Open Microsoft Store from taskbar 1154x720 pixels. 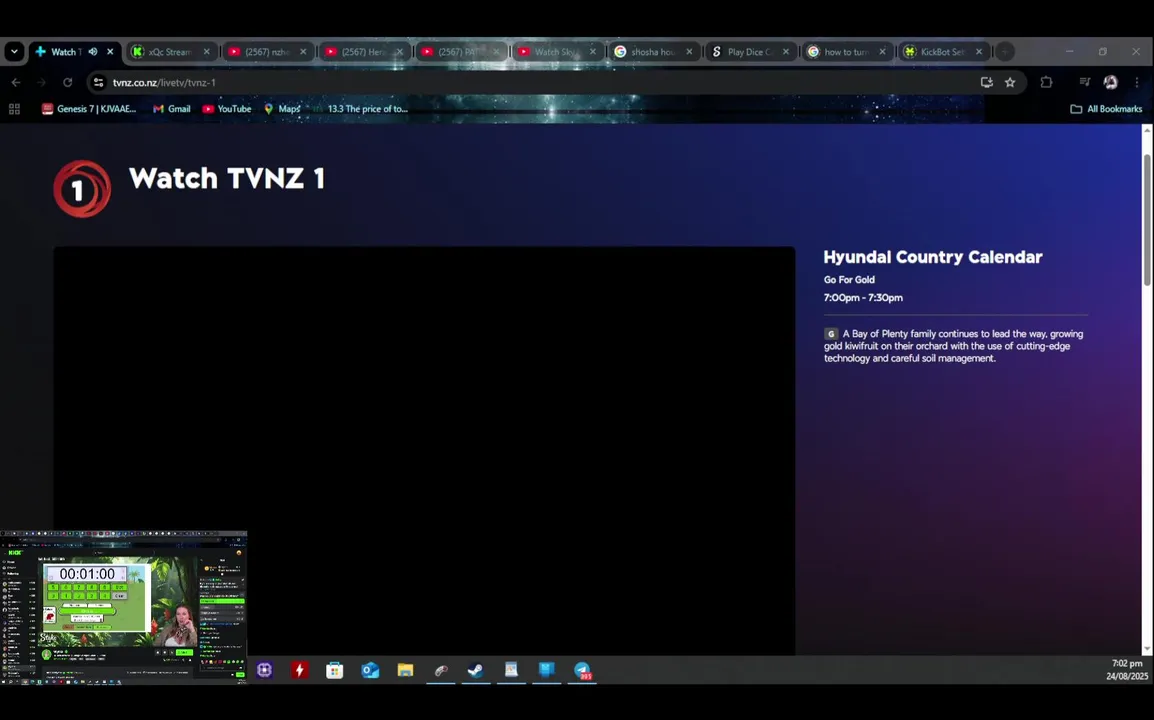pyautogui.click(x=335, y=670)
